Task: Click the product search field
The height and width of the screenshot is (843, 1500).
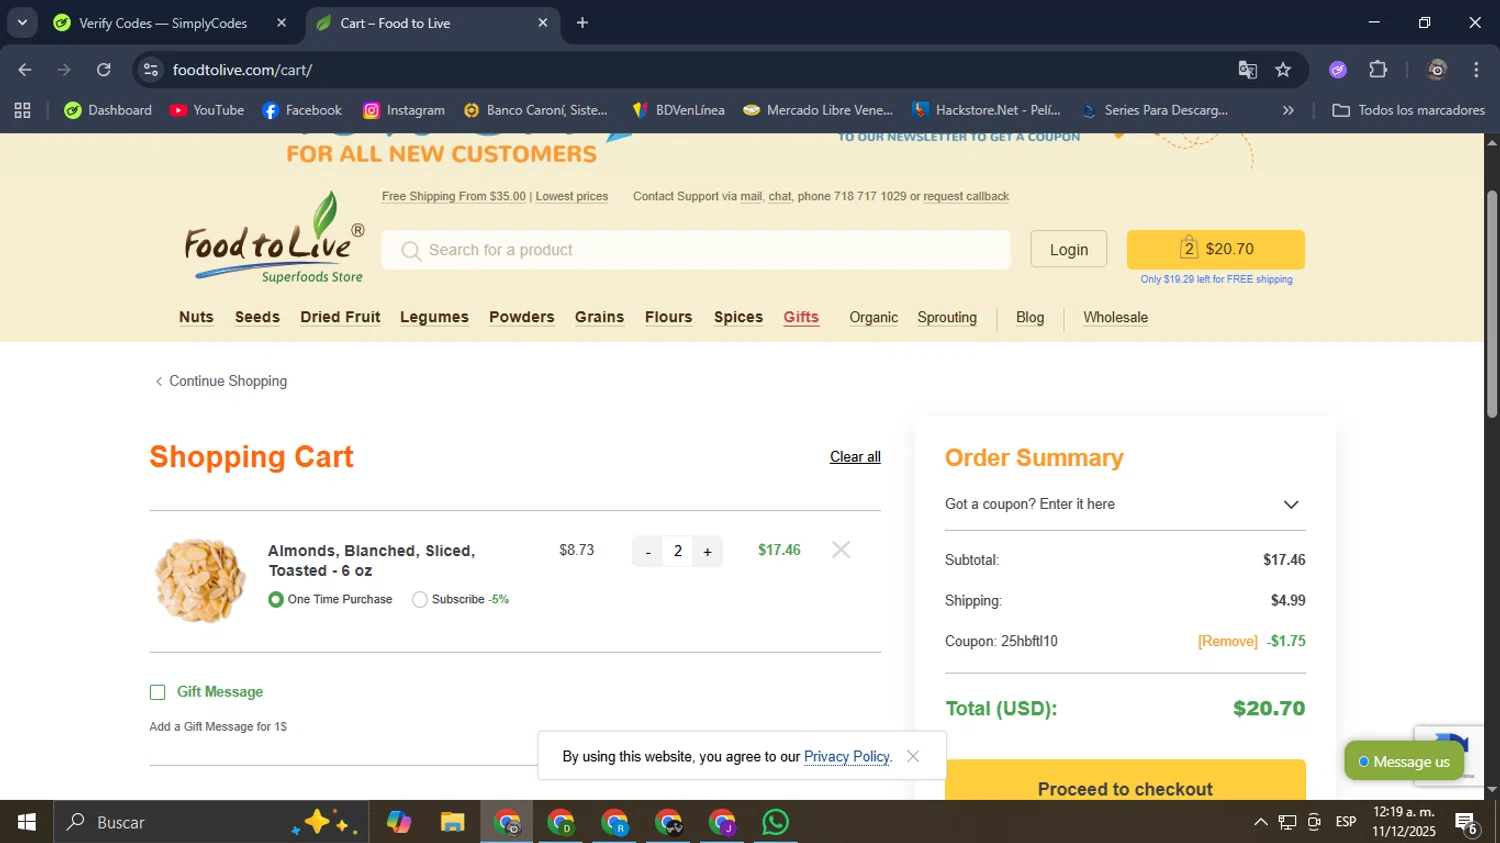Action: 696,250
